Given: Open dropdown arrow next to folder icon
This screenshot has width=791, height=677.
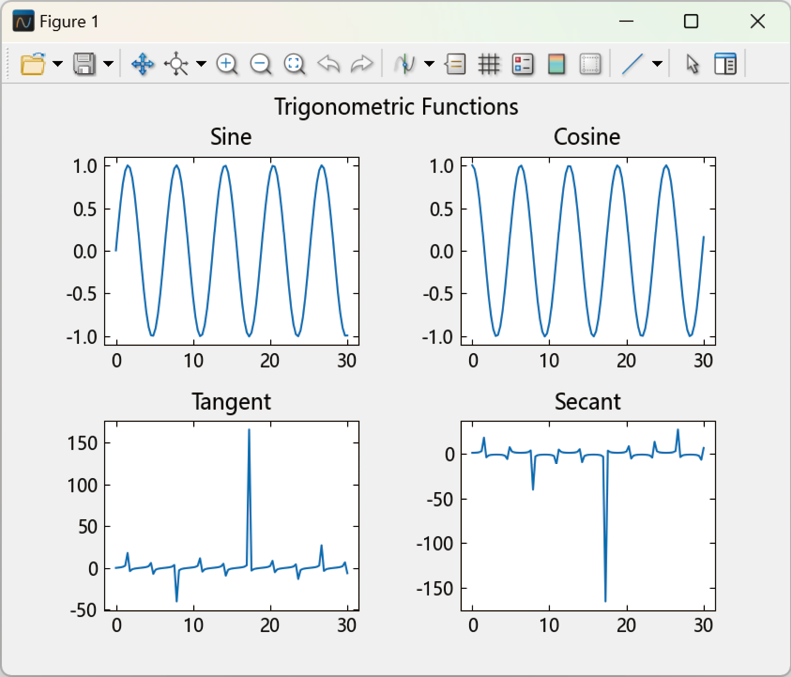Looking at the screenshot, I should [x=58, y=64].
